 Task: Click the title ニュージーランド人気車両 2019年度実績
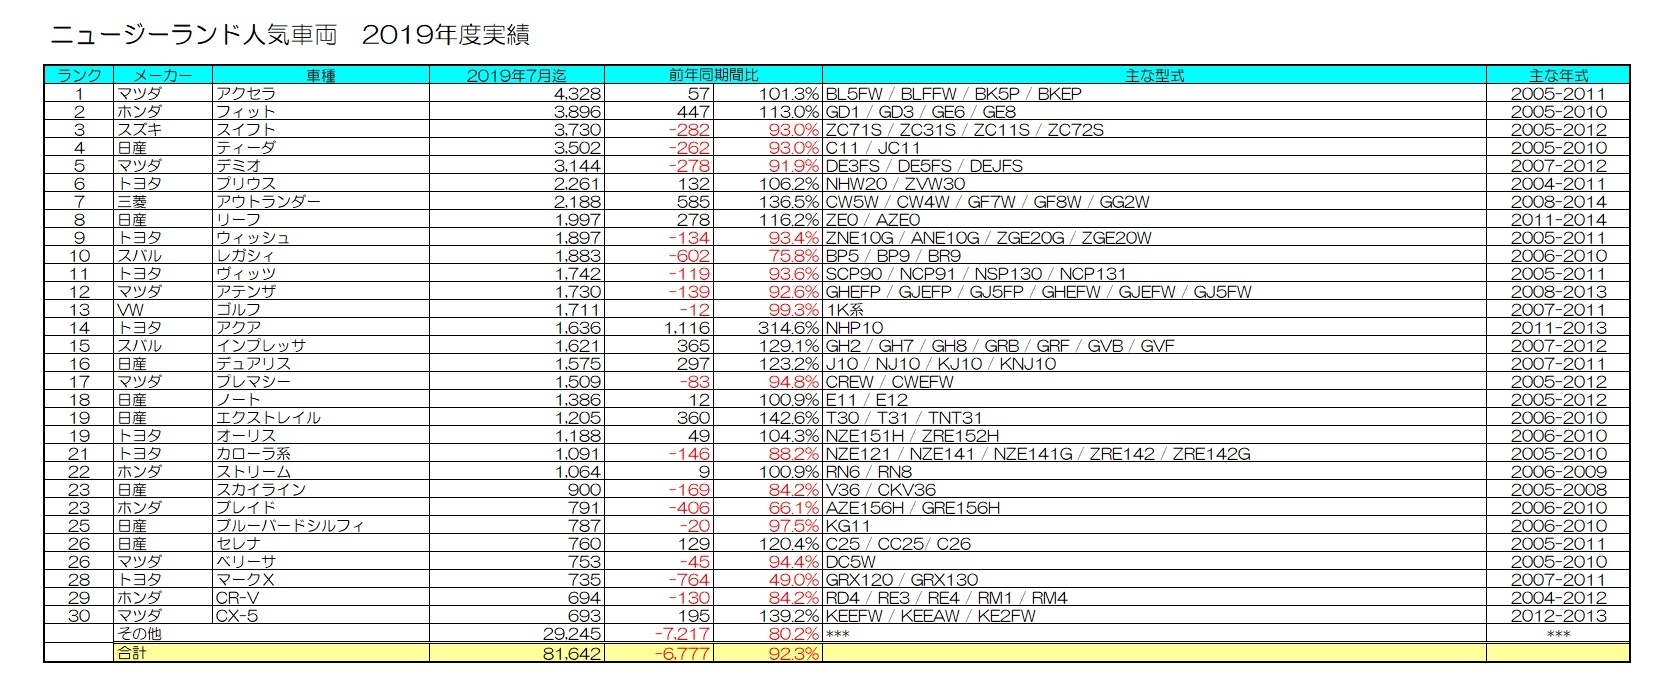click(x=289, y=35)
